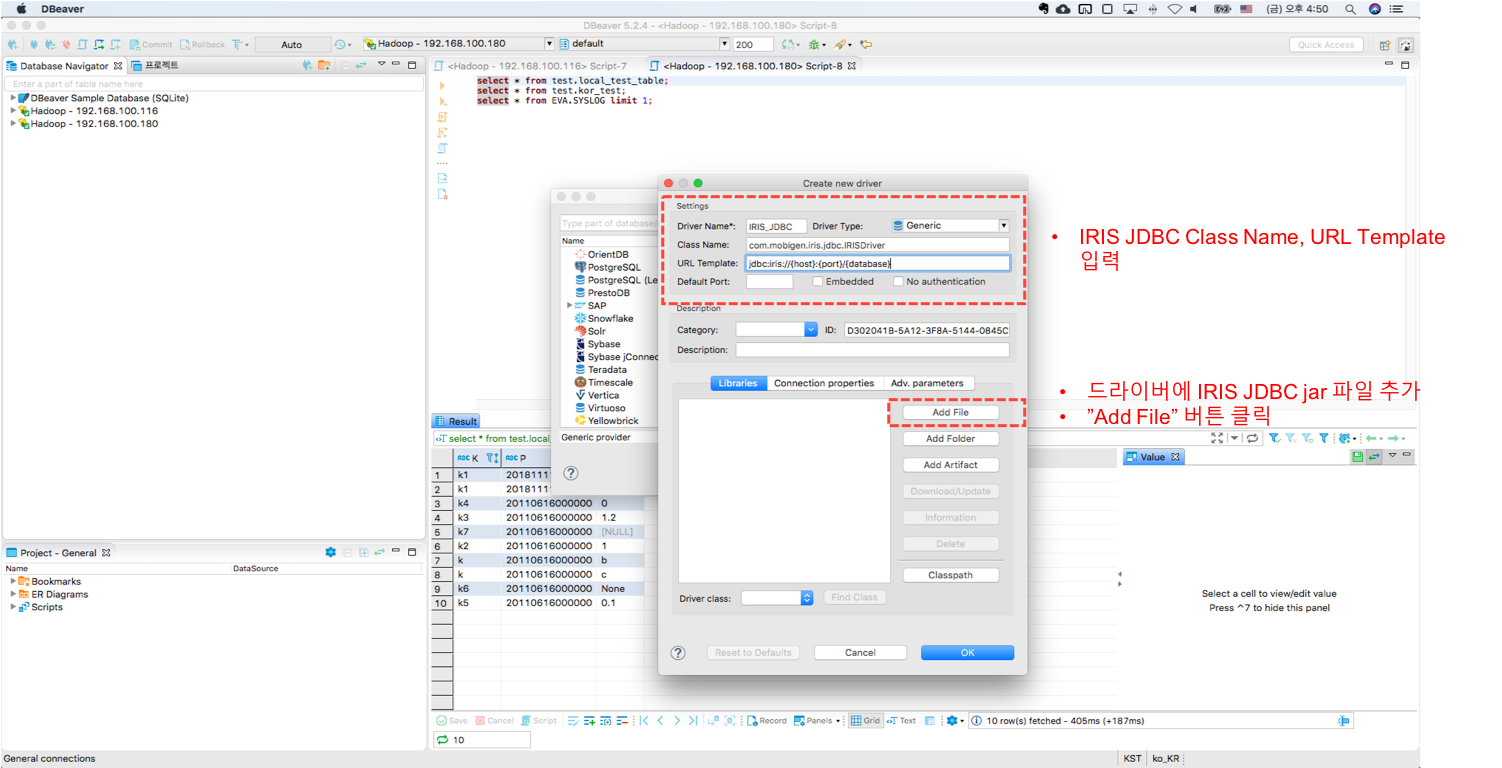
Task: Switch to the Connection properties tab
Action: [x=824, y=383]
